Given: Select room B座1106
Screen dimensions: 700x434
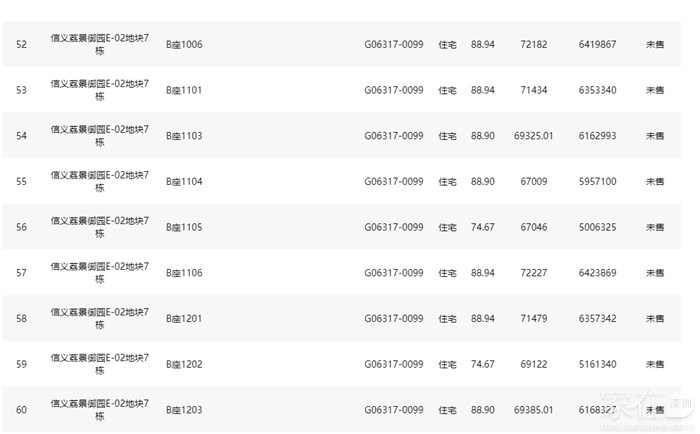Looking at the screenshot, I should click(184, 273).
